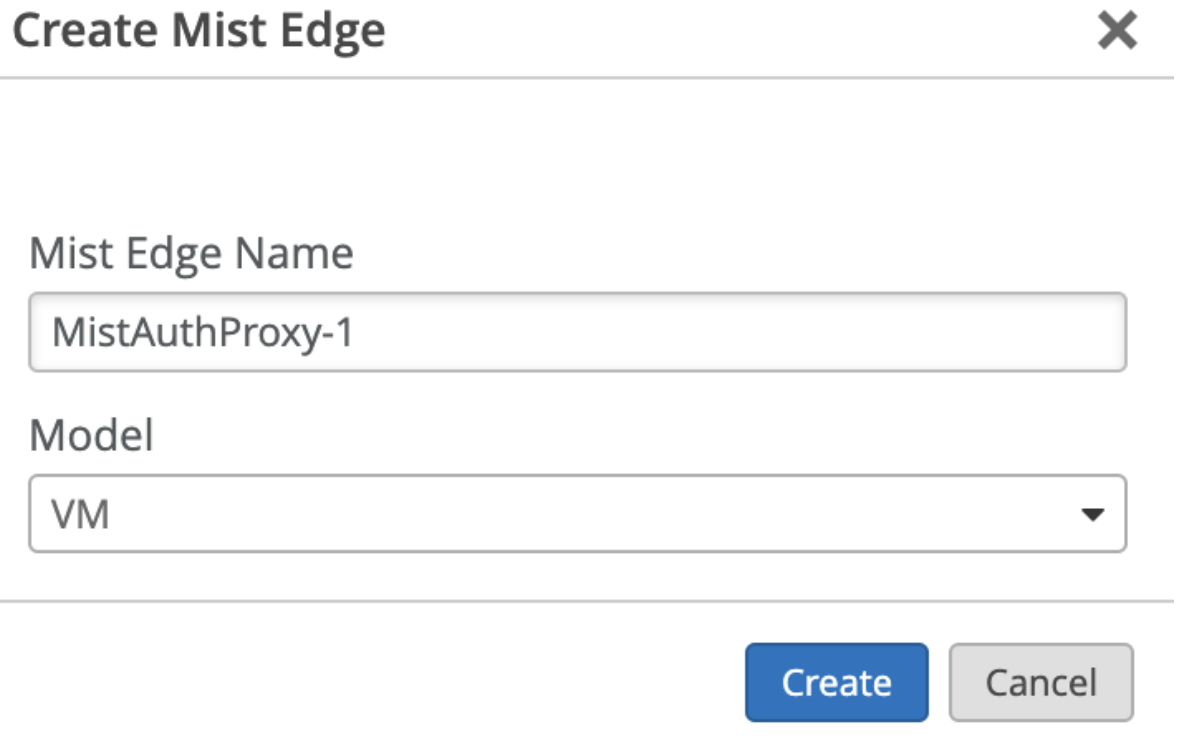Dismiss the dialog using Cancel
This screenshot has height=739, width=1179.
tap(1040, 682)
